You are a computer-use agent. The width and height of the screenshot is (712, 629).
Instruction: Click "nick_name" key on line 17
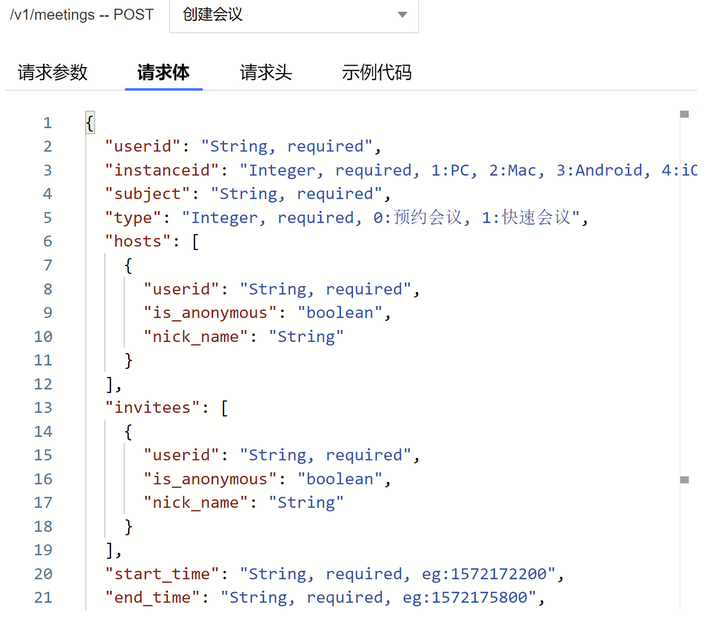pyautogui.click(x=196, y=502)
